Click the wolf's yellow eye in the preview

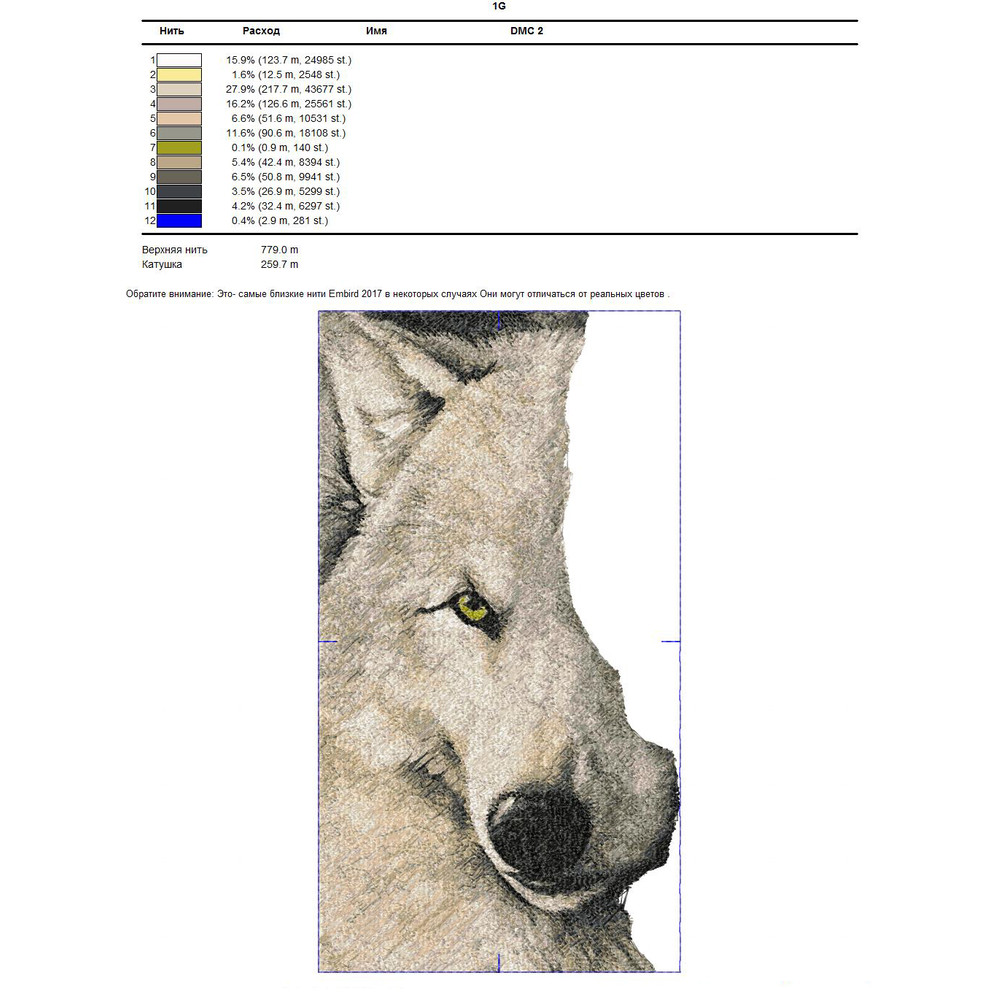click(470, 607)
